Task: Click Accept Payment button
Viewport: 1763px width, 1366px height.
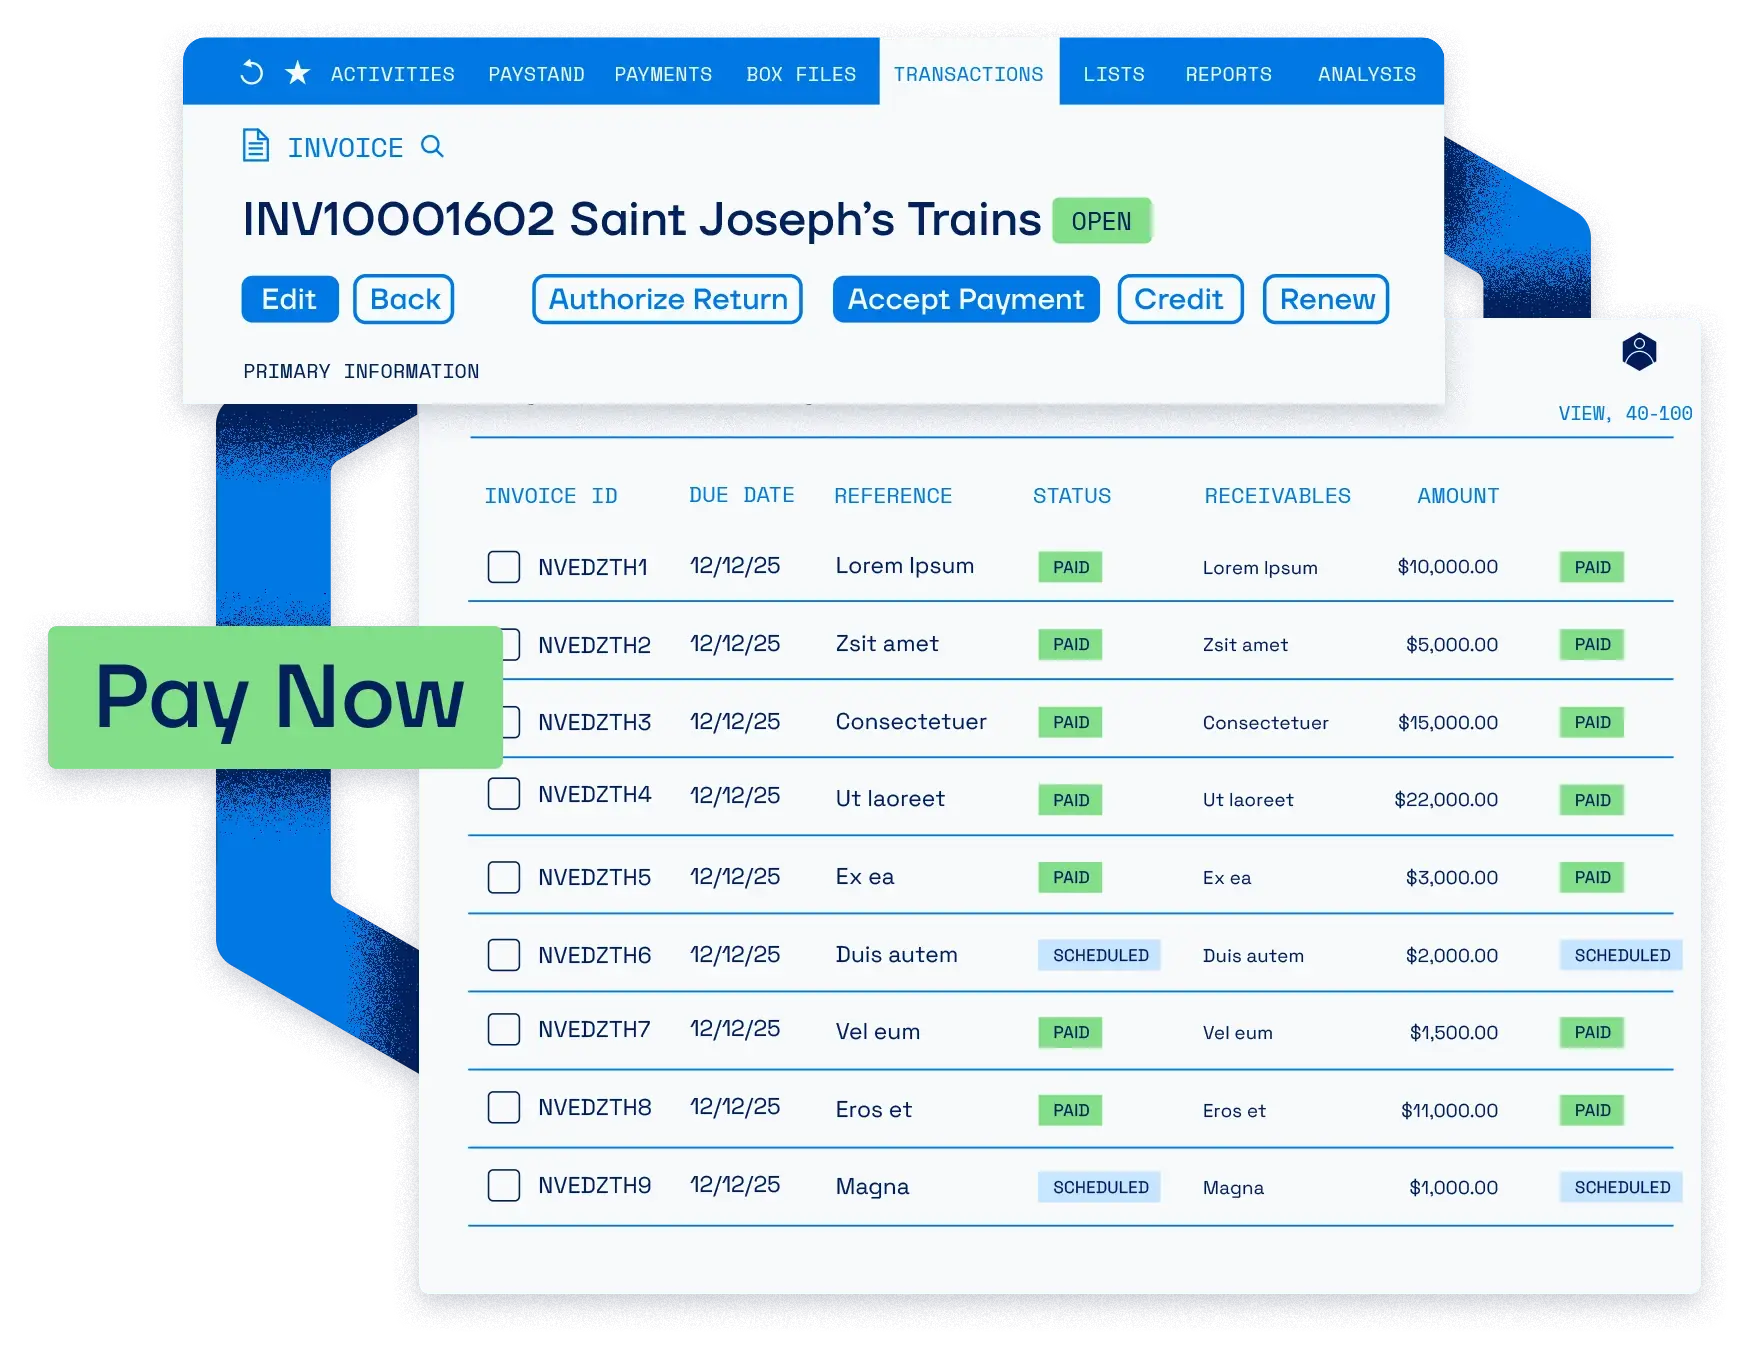Action: 966,299
